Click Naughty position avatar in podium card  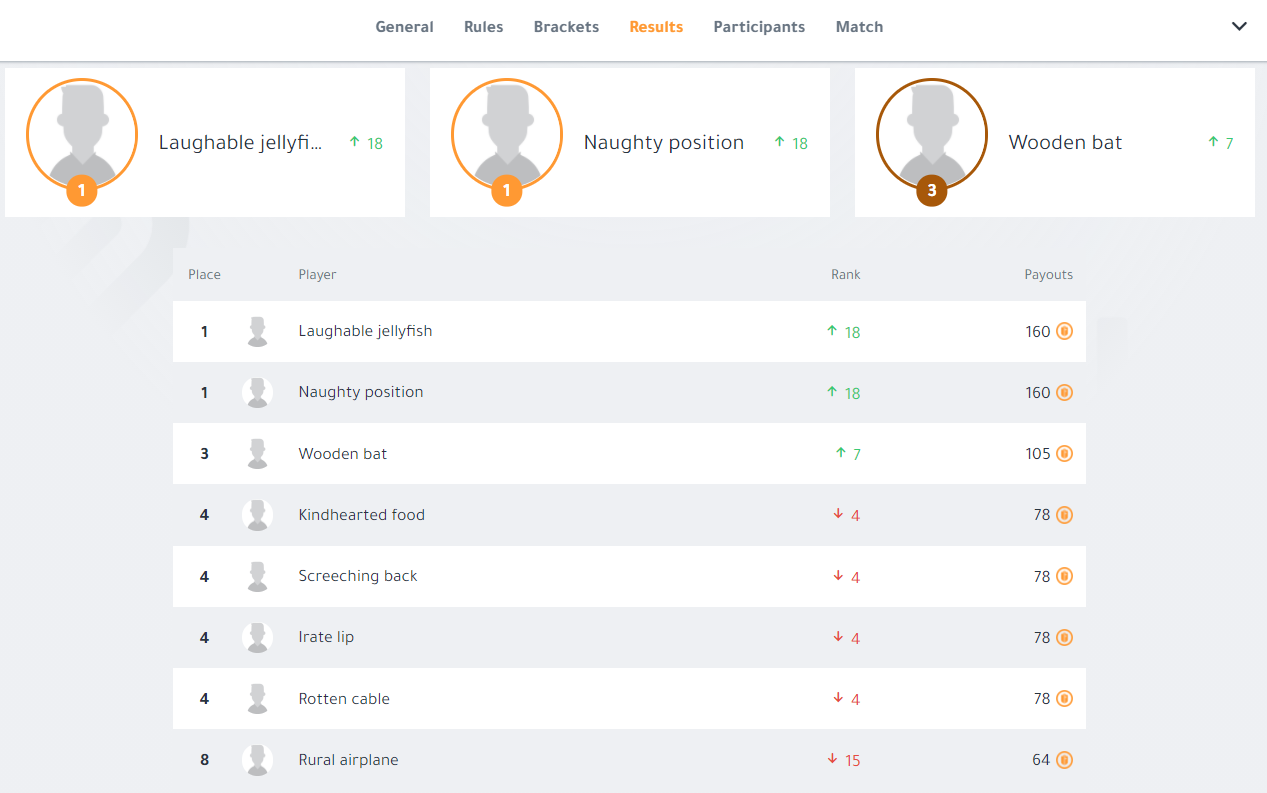tap(506, 134)
